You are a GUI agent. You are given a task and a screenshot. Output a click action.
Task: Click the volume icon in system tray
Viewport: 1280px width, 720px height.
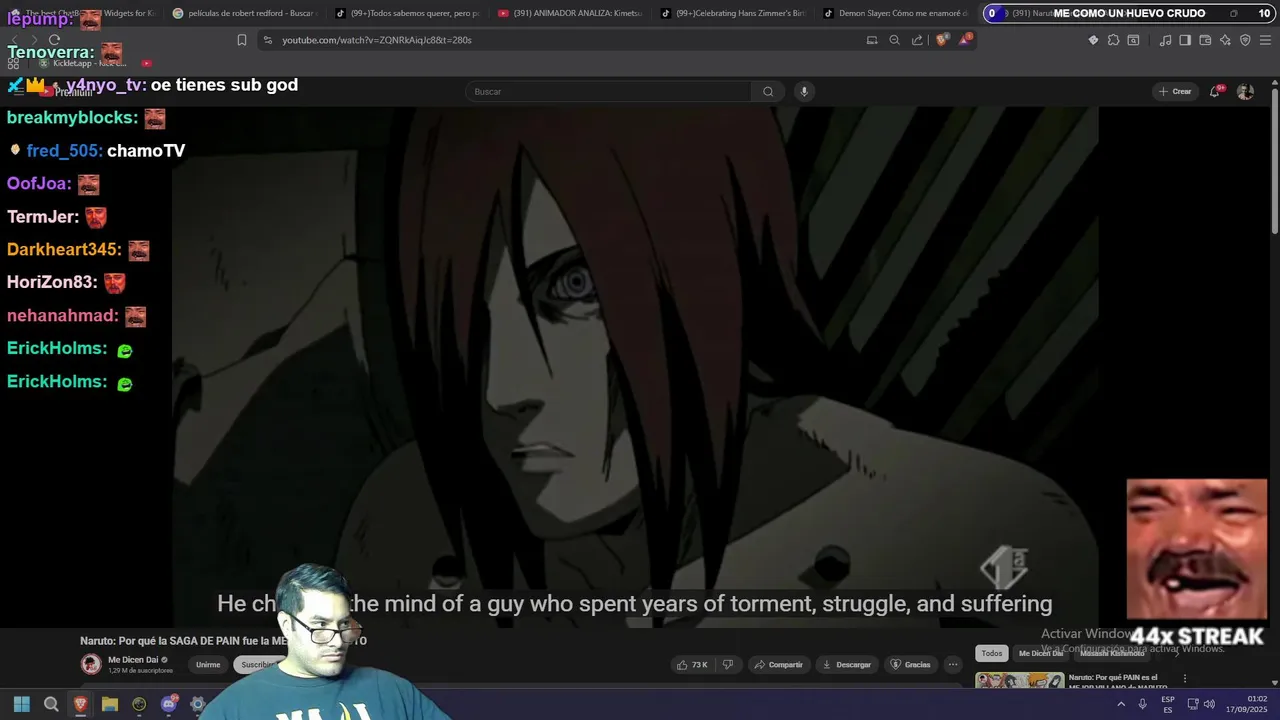(x=1209, y=705)
